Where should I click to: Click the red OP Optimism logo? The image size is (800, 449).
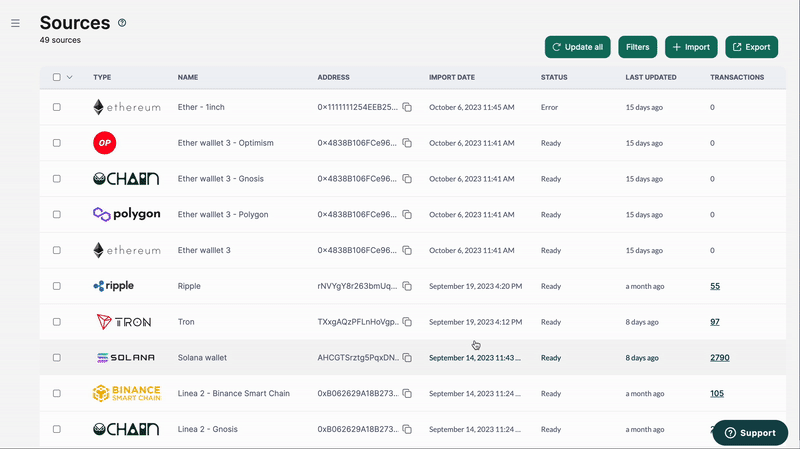pos(105,143)
